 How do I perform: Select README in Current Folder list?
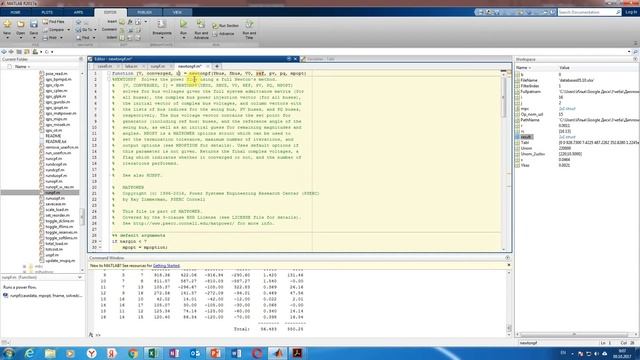53,136
